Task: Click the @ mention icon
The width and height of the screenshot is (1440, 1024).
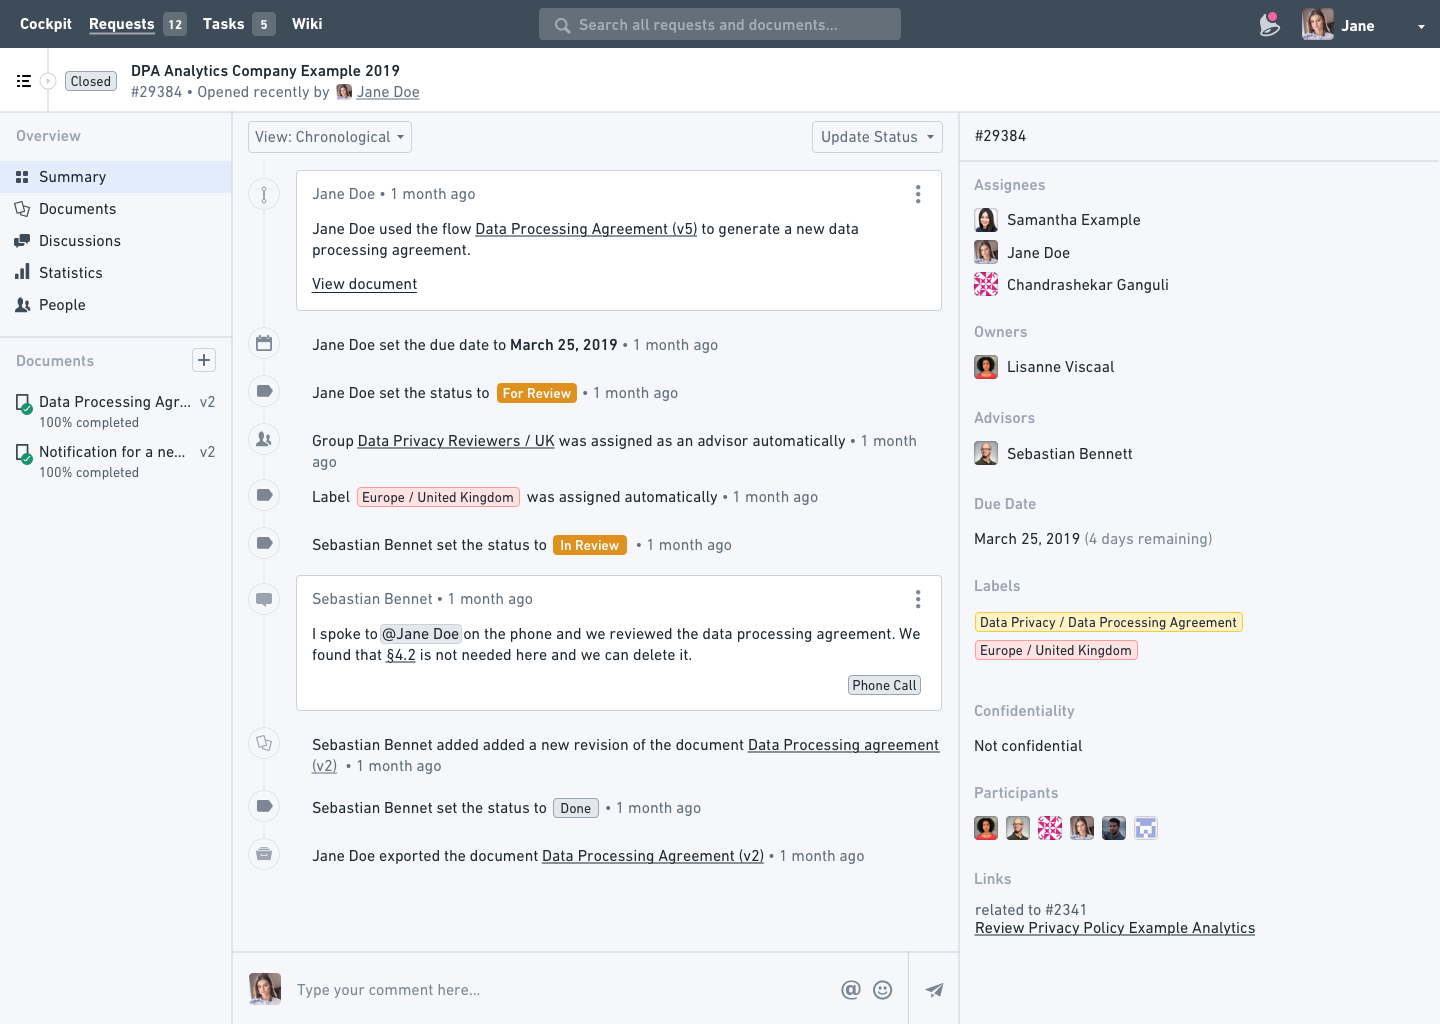Action: [850, 990]
